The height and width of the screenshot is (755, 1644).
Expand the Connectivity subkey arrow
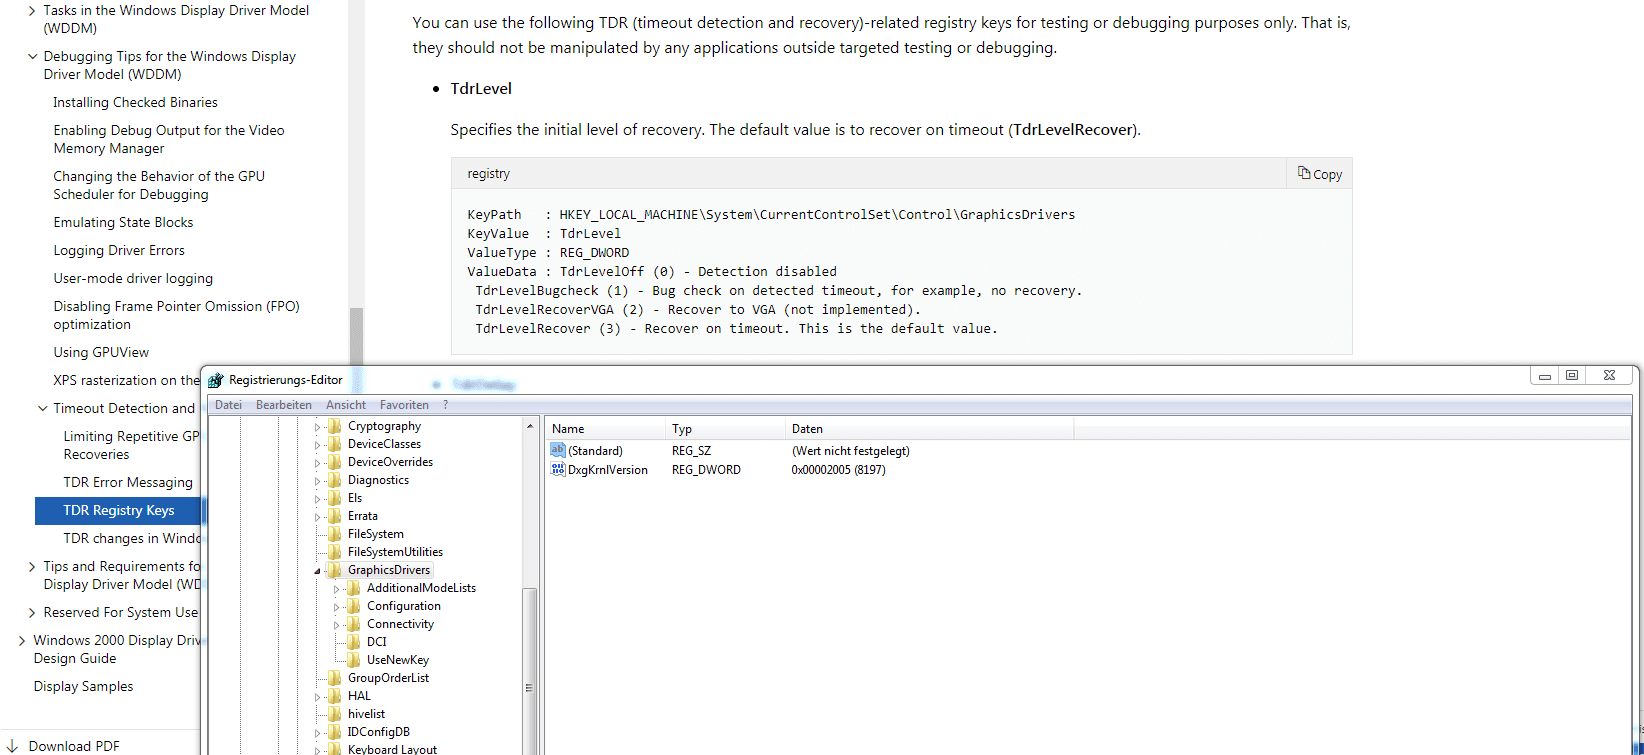(337, 625)
